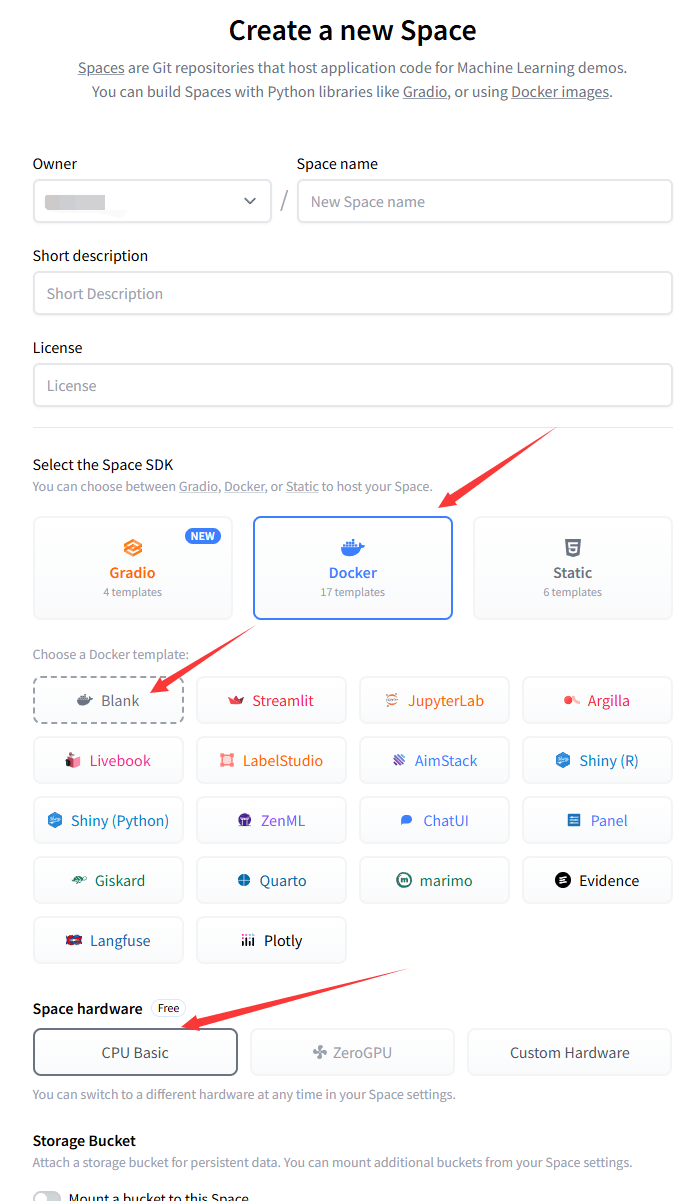Open the Owner dropdown

(x=152, y=201)
